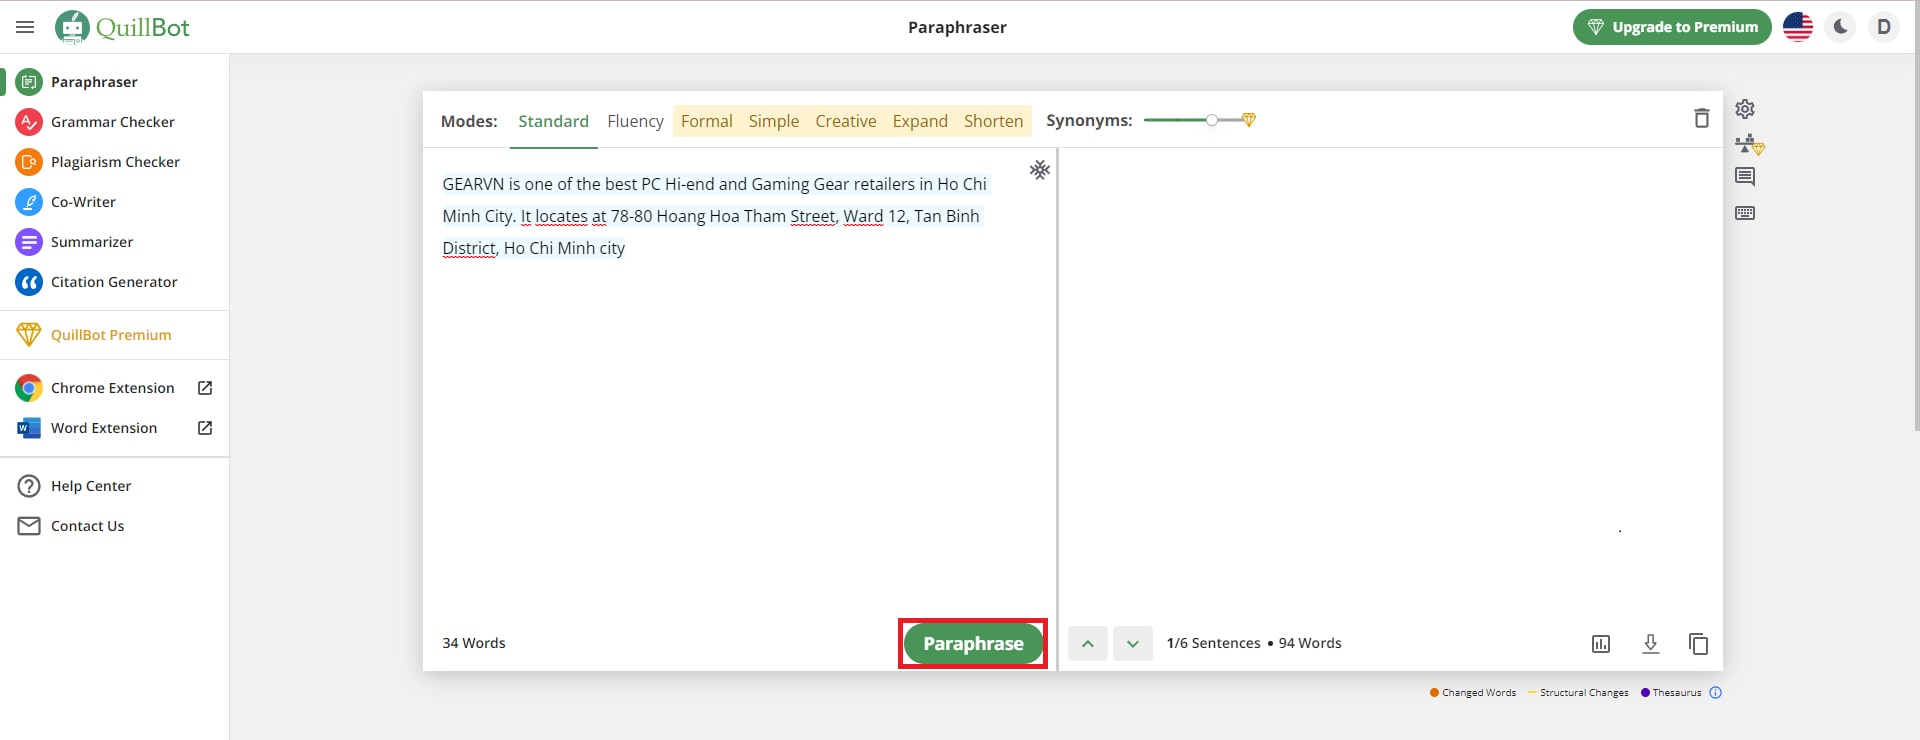Open statistics chart icon
1920x740 pixels.
[x=1601, y=644]
